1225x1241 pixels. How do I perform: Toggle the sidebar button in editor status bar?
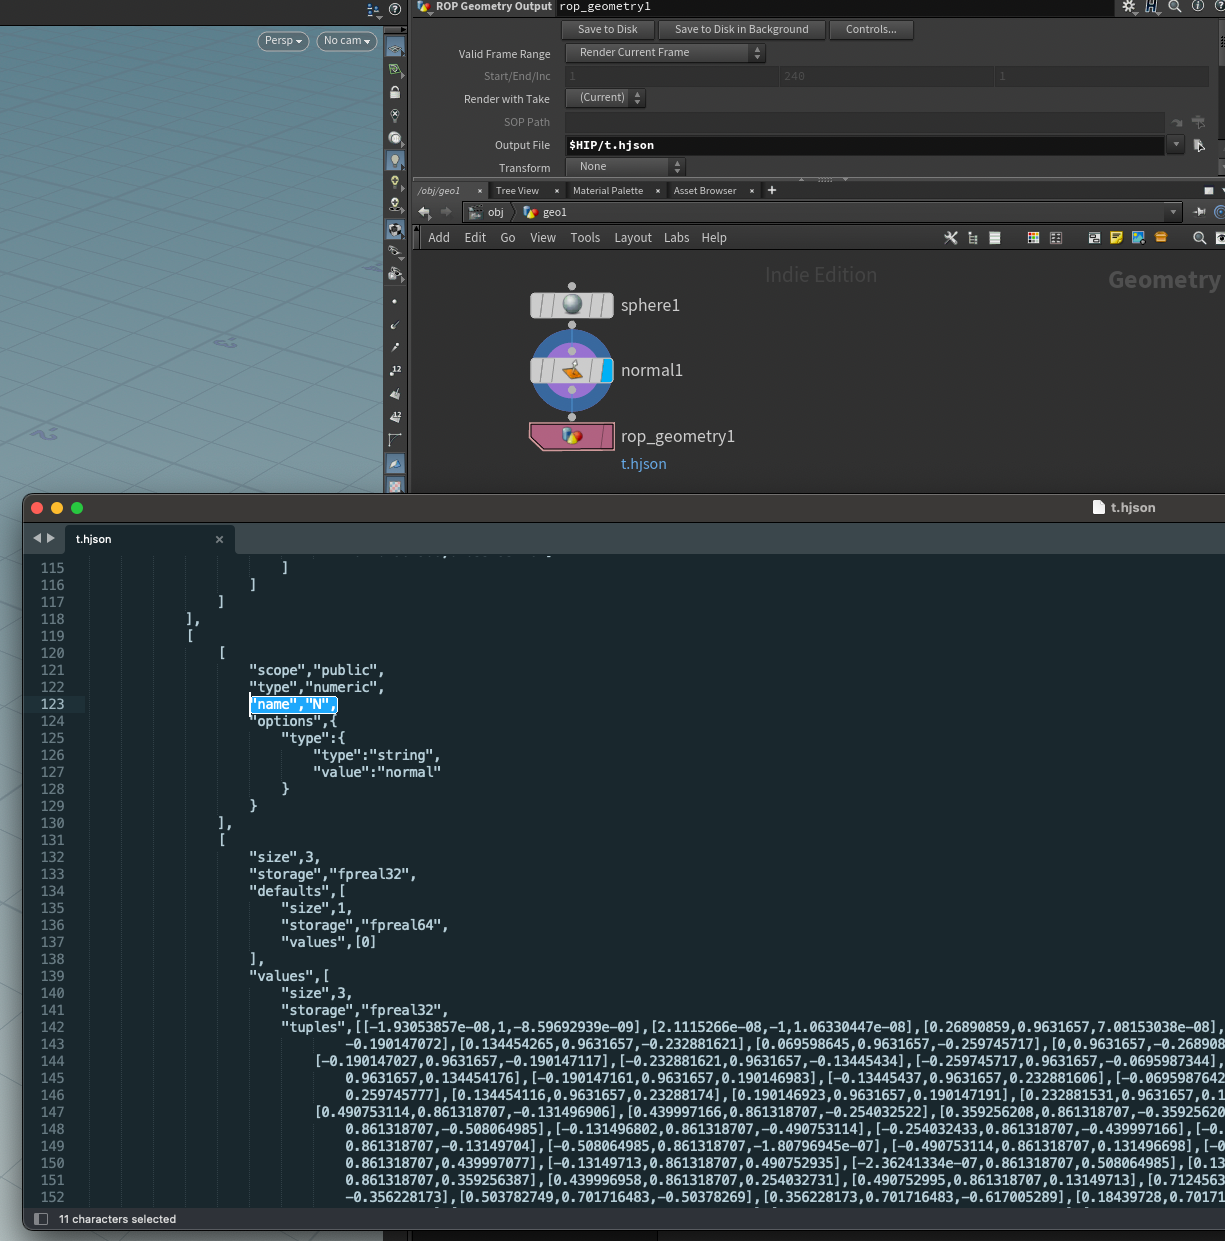[x=41, y=1219]
